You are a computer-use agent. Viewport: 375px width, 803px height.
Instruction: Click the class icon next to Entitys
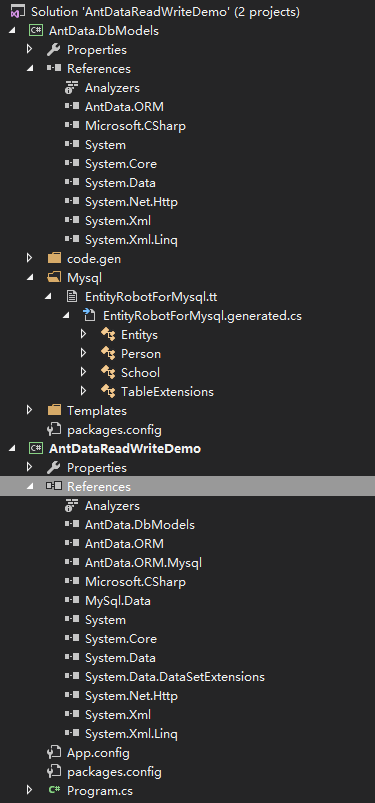click(x=108, y=335)
